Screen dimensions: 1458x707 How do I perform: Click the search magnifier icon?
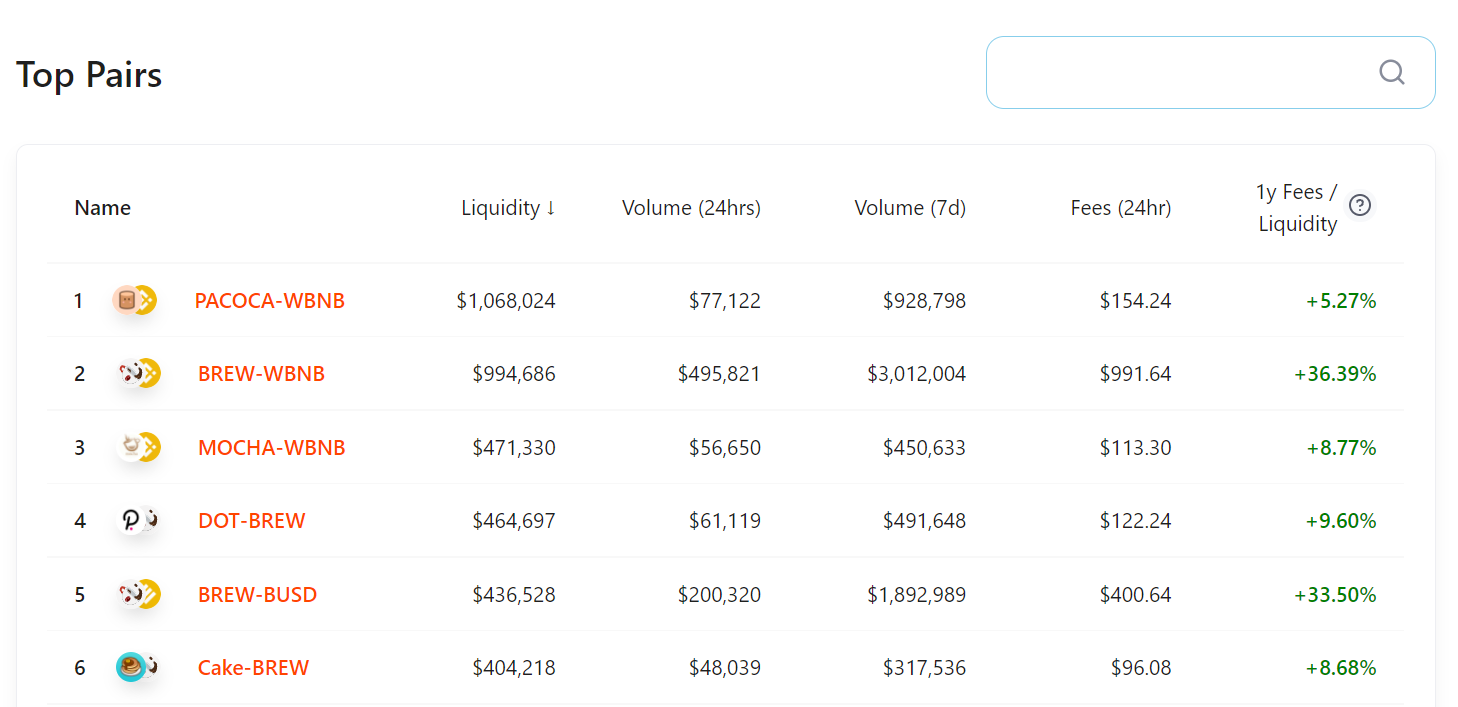pos(1392,72)
